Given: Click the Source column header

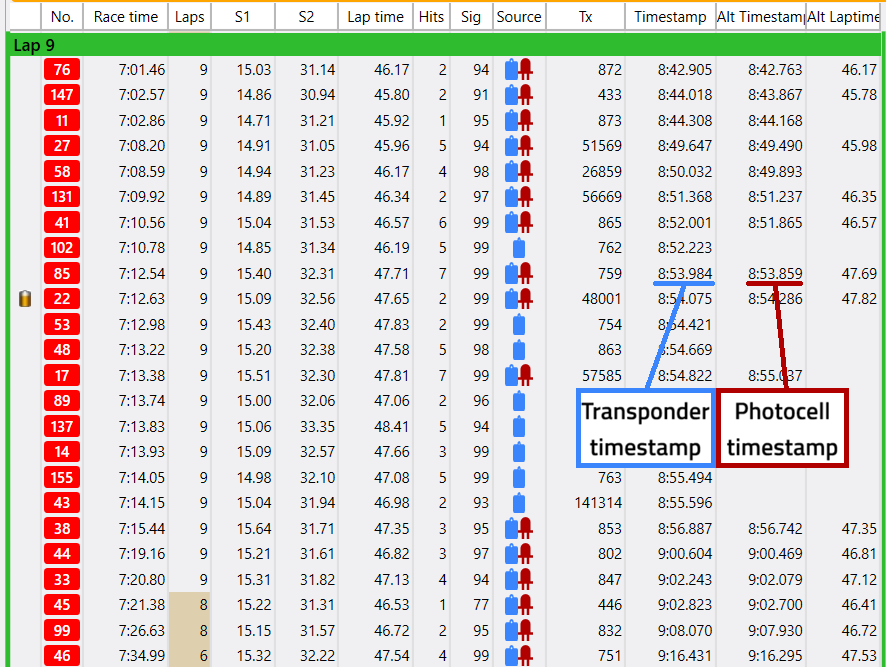Looking at the screenshot, I should pos(519,17).
